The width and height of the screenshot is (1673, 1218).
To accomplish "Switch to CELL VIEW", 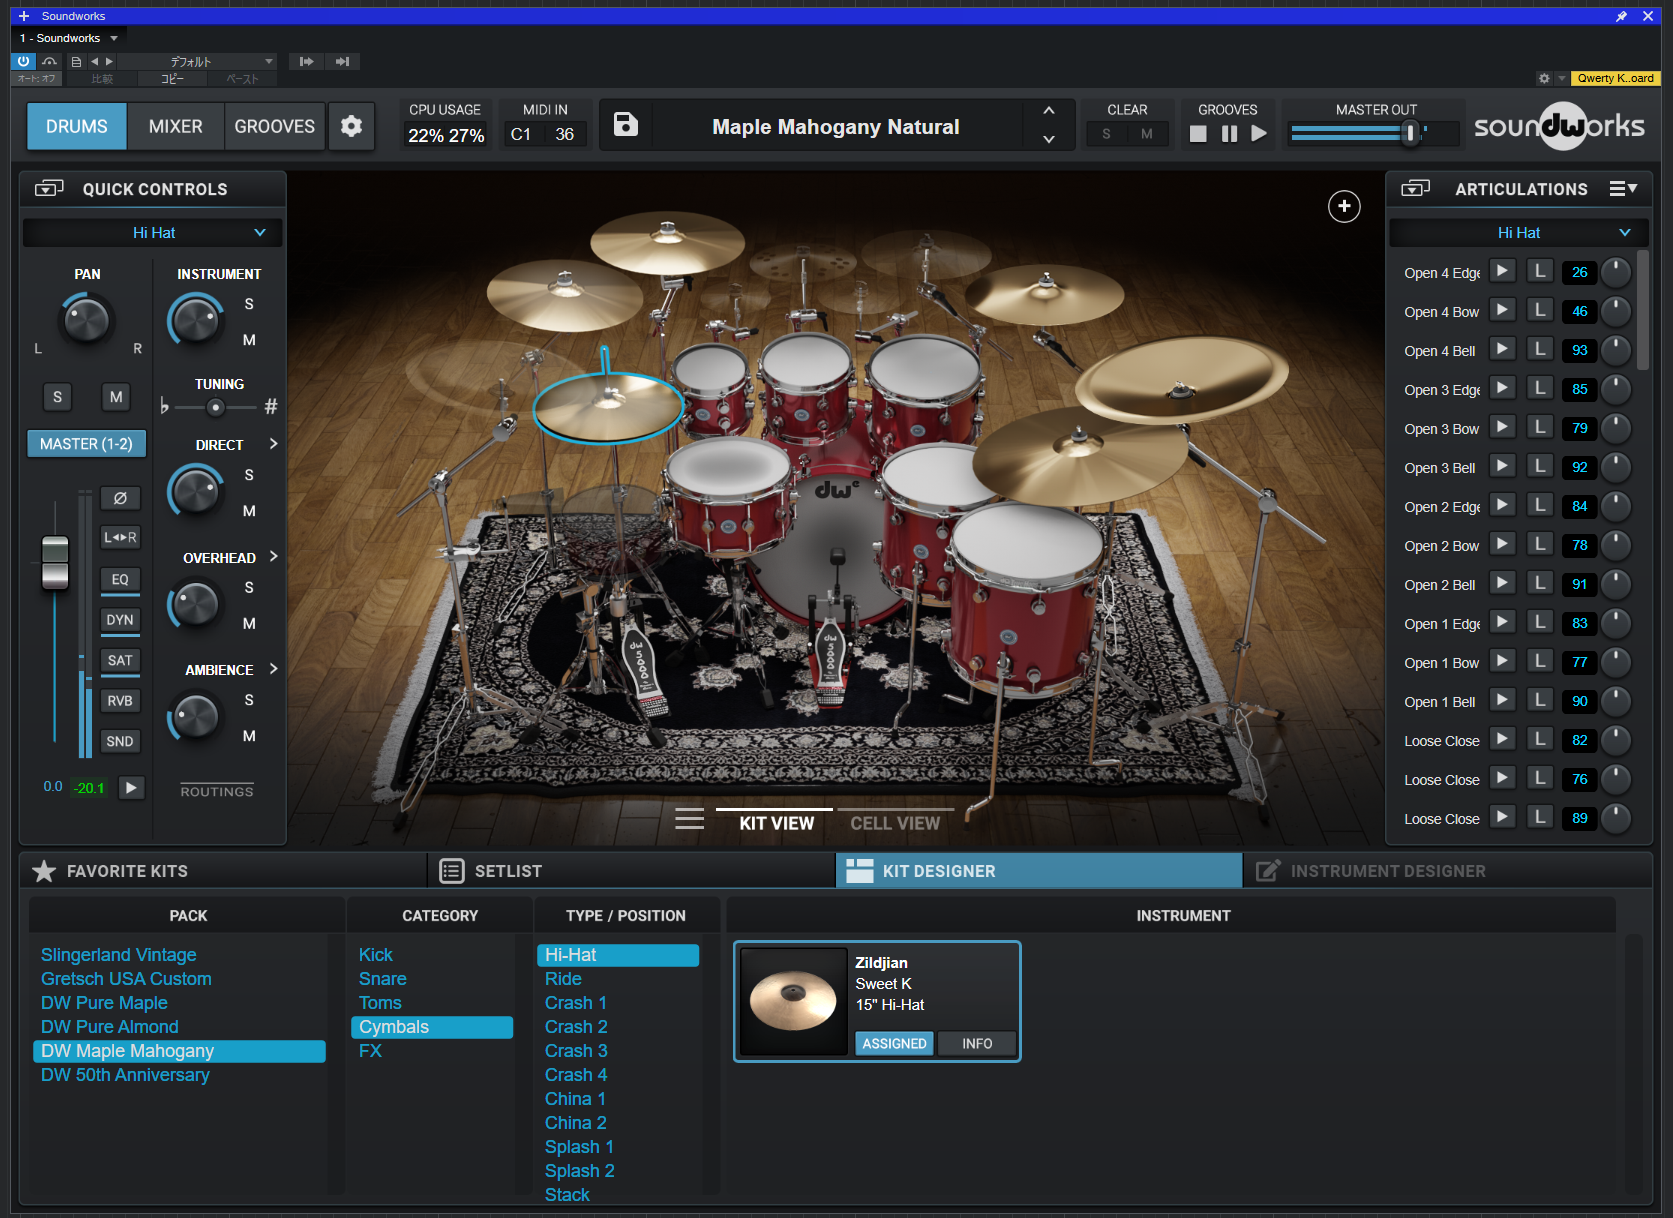I will pos(895,823).
